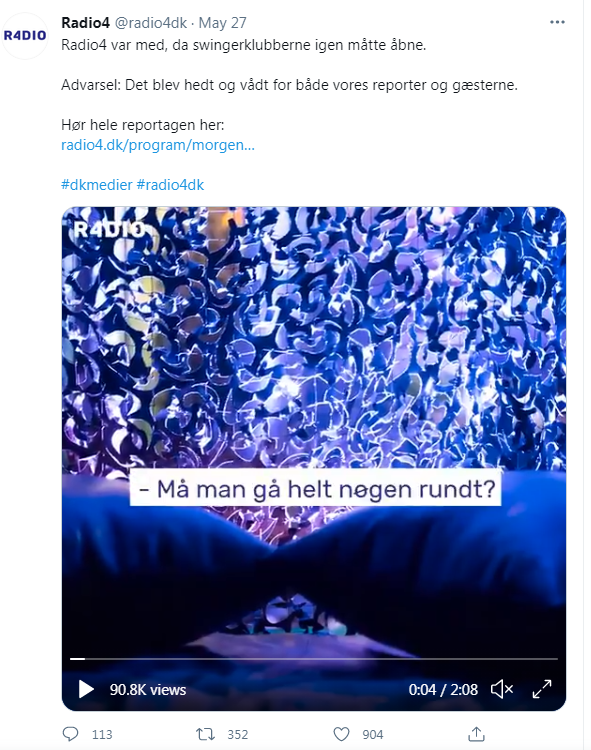The width and height of the screenshot is (591, 750).
Task: Click the 904 likes count
Action: 372,734
